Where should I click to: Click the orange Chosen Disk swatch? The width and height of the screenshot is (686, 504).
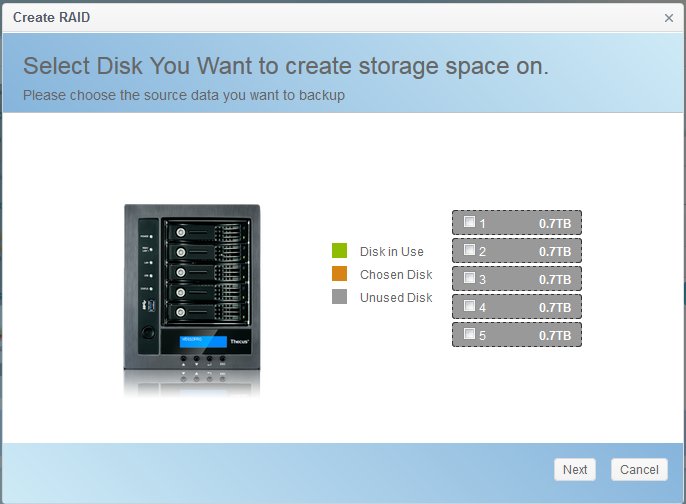339,274
